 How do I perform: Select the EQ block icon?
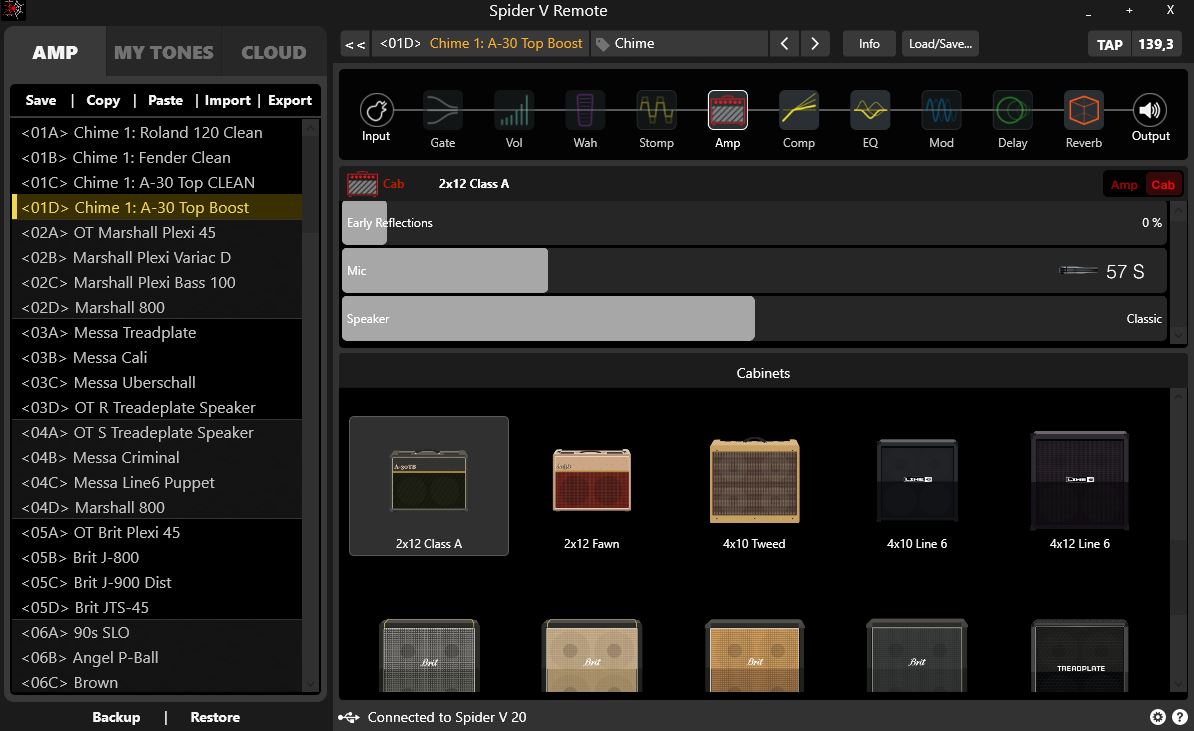(x=870, y=111)
